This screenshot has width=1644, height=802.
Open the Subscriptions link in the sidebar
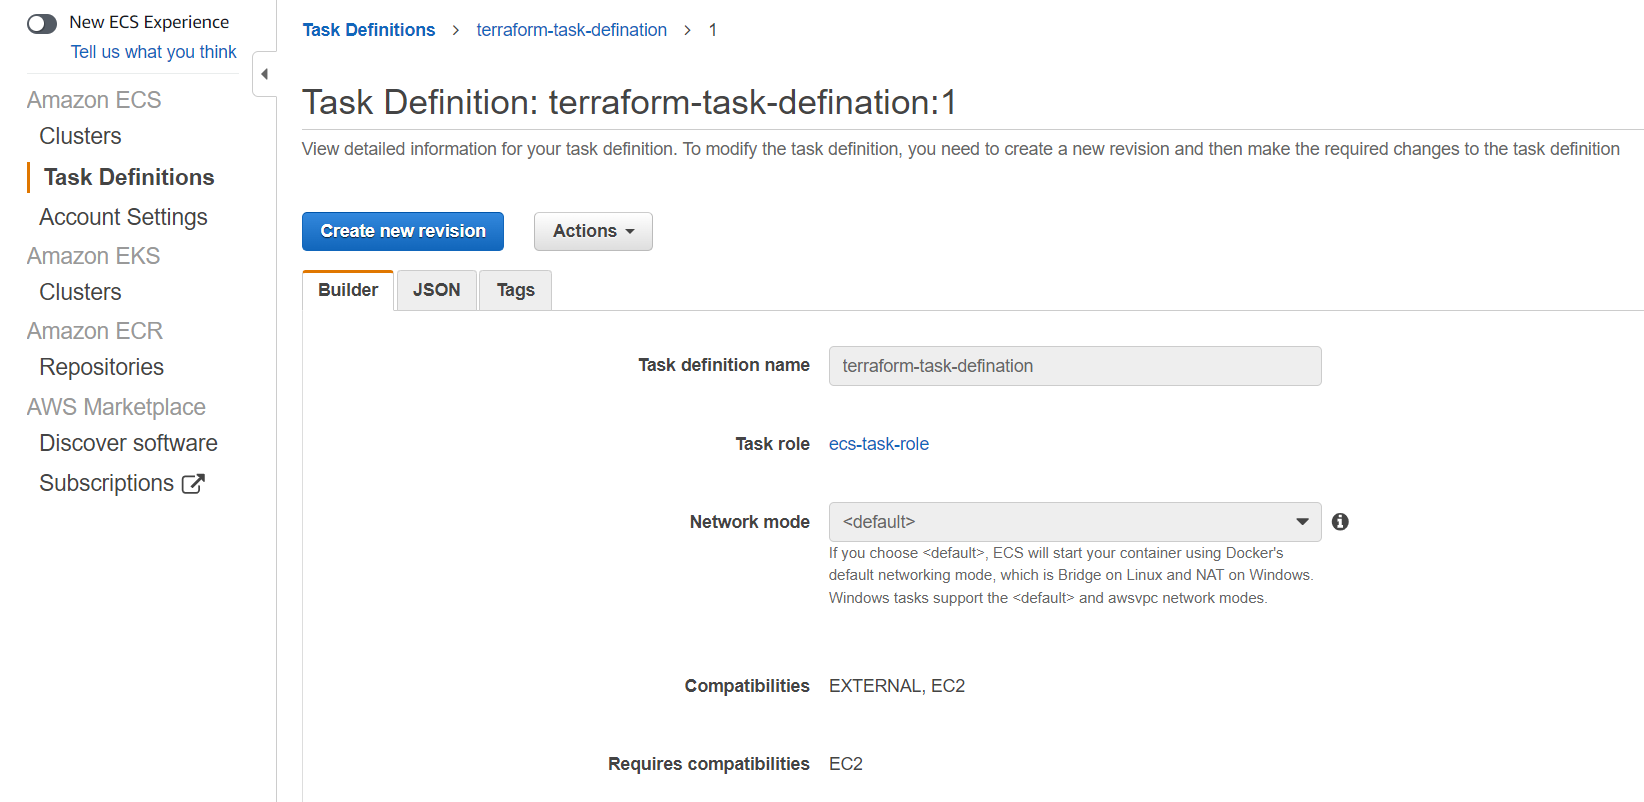(x=106, y=483)
